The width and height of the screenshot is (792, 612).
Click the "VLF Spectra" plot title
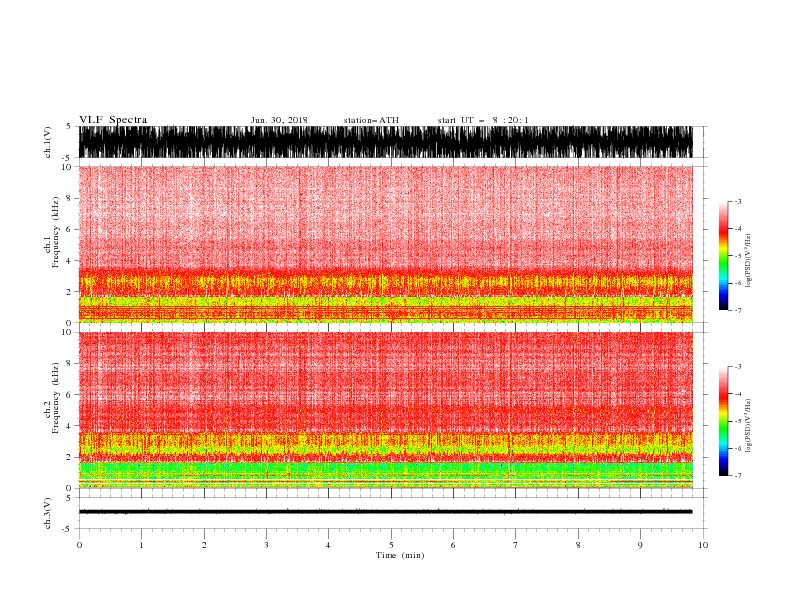(113, 120)
